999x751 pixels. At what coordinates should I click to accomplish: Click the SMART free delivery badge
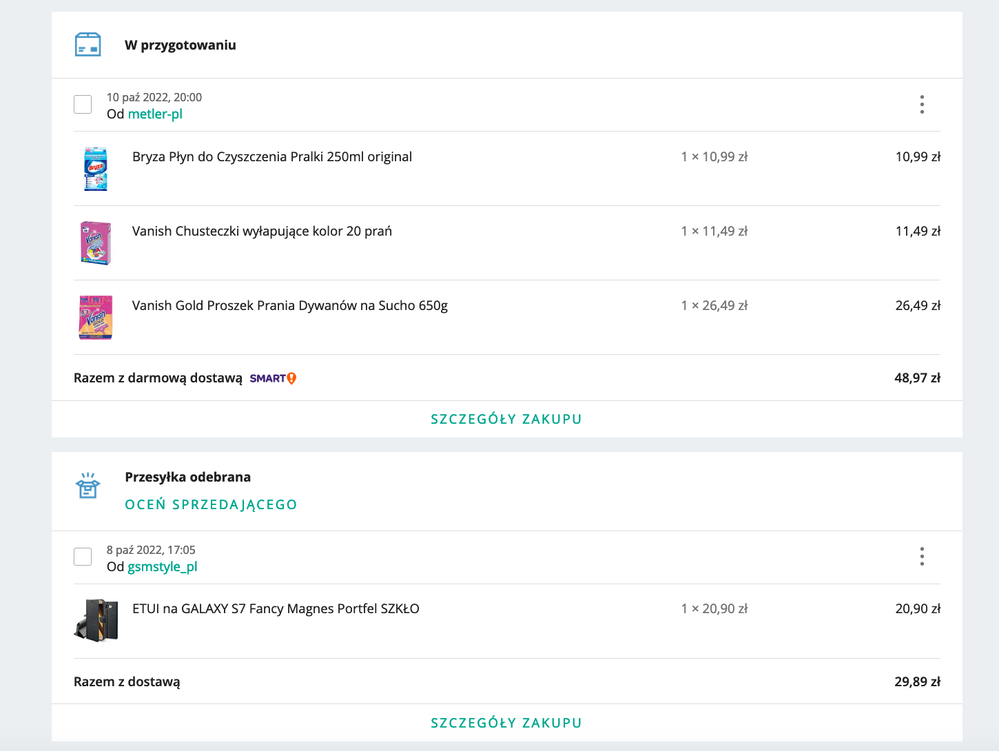[273, 378]
